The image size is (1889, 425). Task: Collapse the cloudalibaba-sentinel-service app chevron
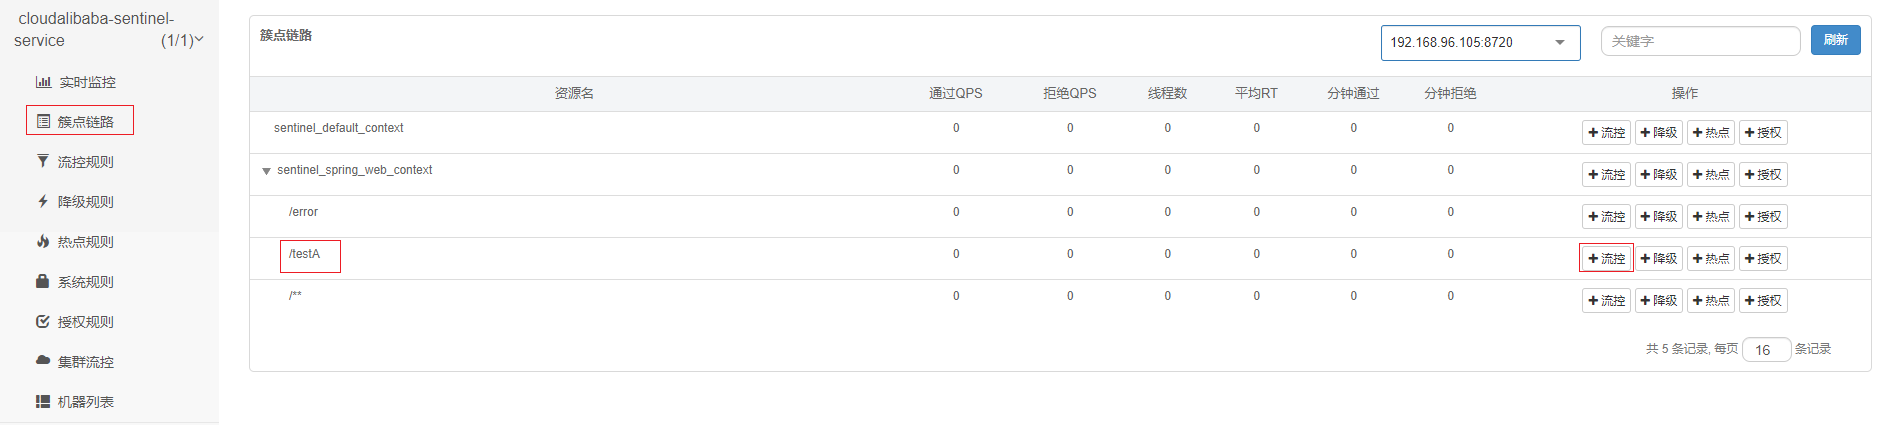[x=199, y=40]
